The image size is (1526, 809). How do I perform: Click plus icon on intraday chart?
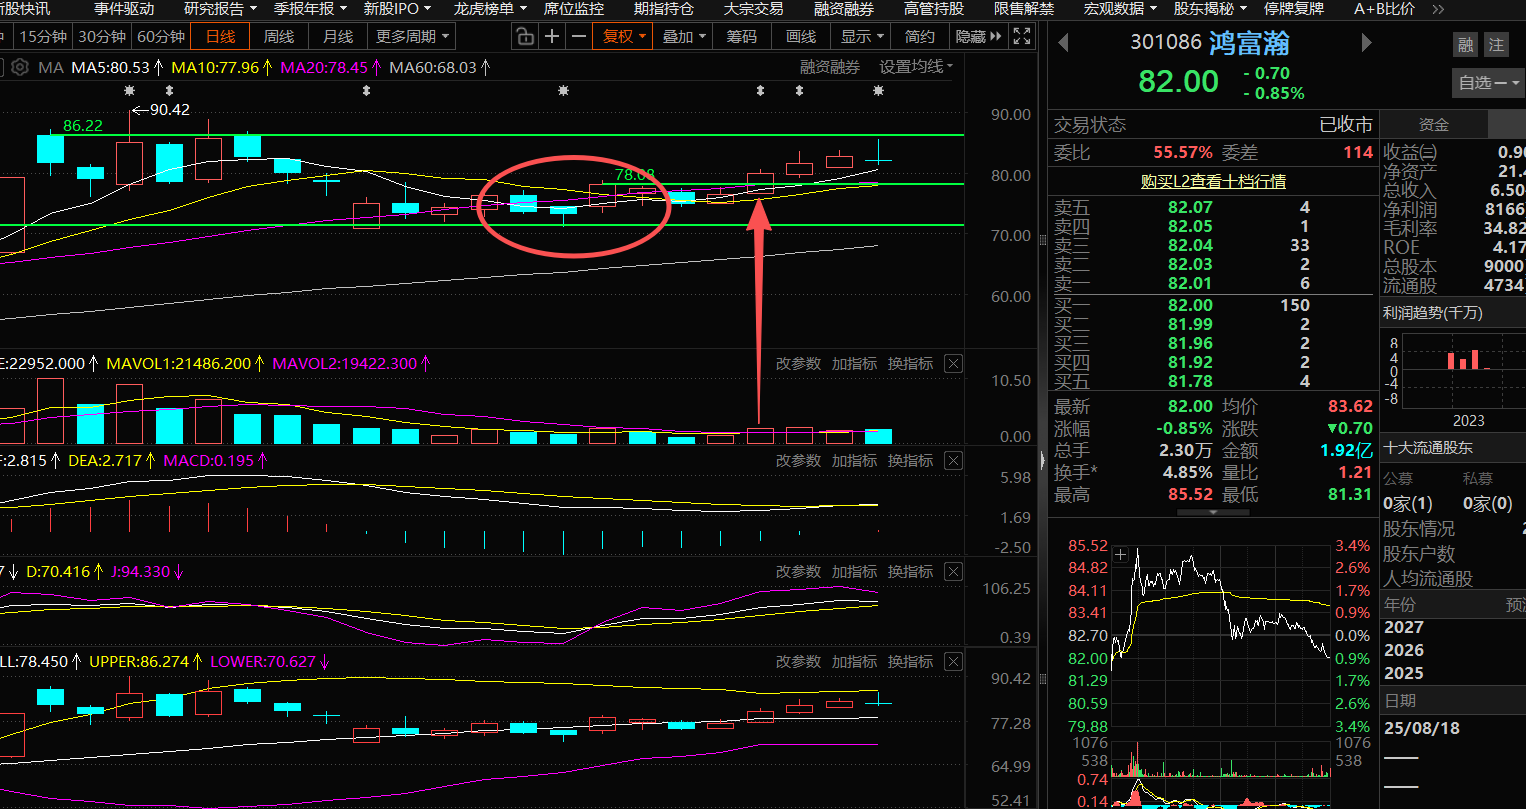click(1121, 554)
